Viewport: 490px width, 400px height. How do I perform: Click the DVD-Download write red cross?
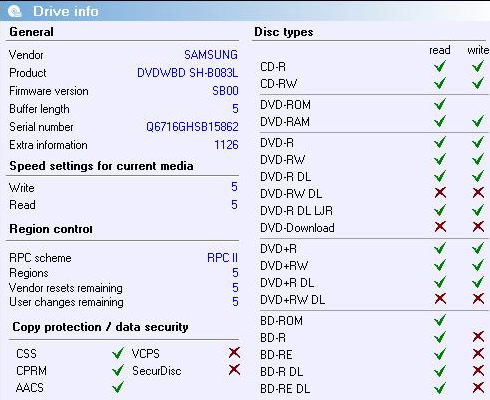[478, 227]
